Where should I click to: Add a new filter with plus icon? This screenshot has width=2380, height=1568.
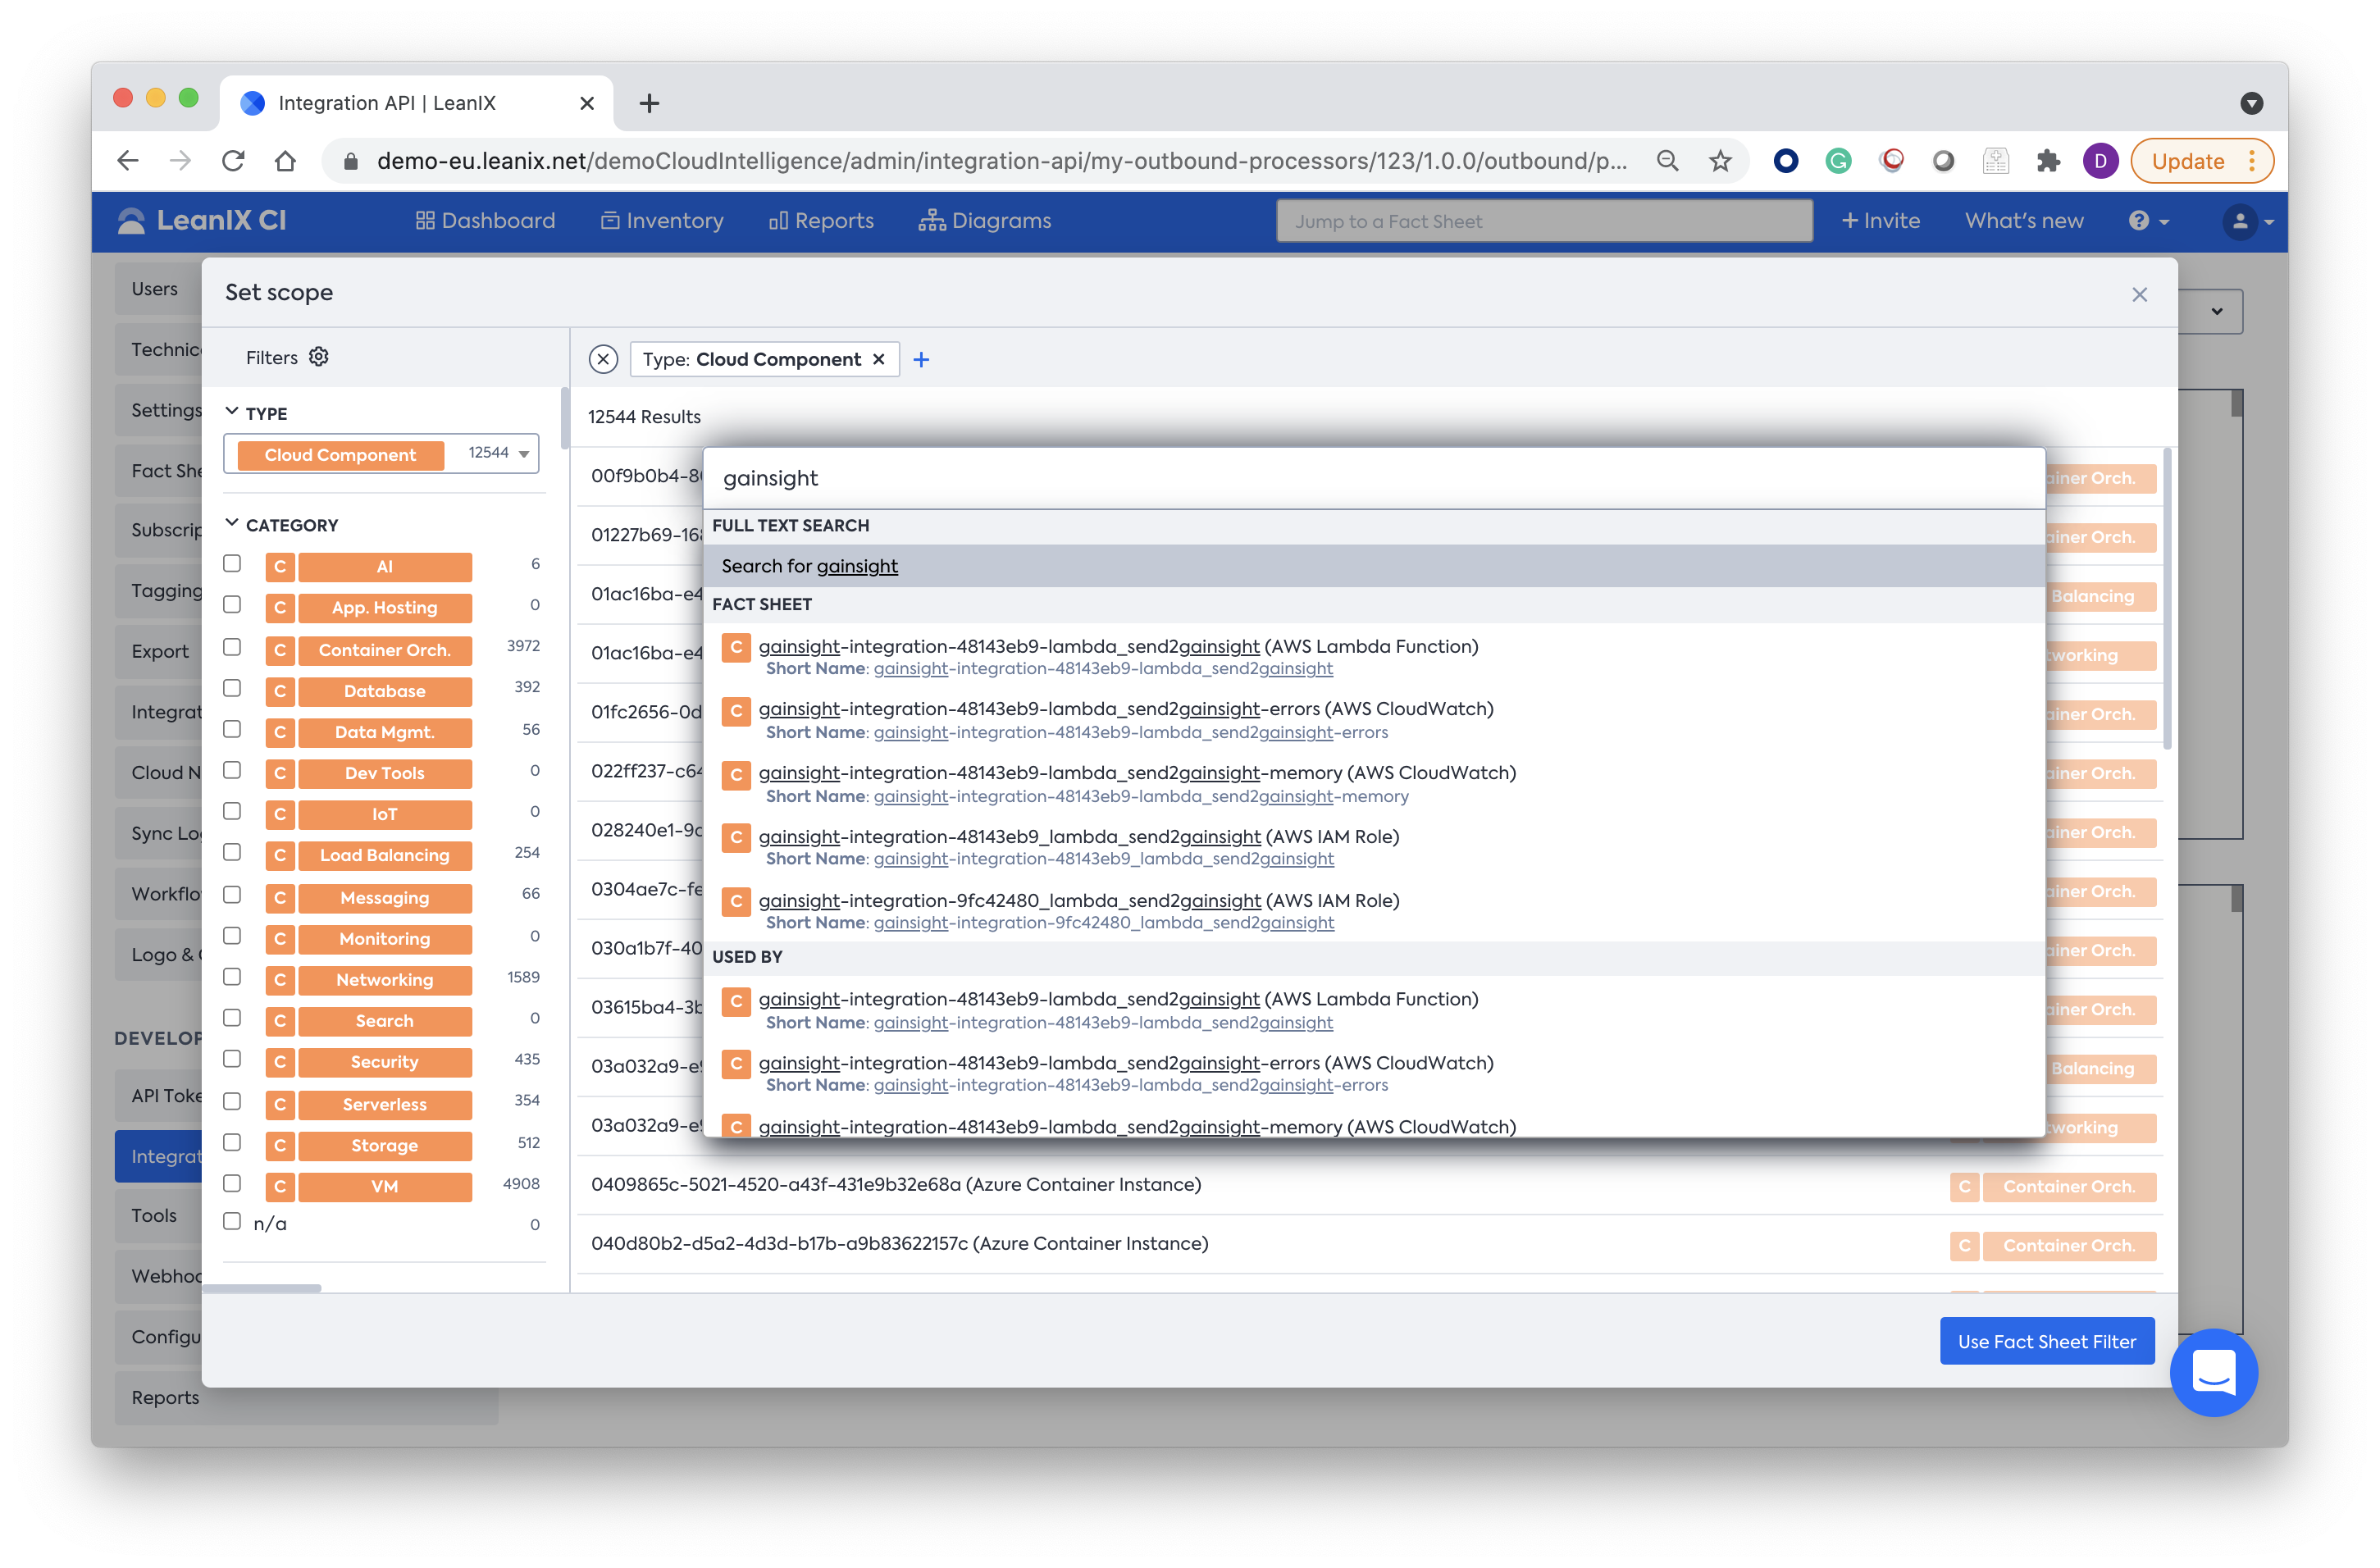921,359
